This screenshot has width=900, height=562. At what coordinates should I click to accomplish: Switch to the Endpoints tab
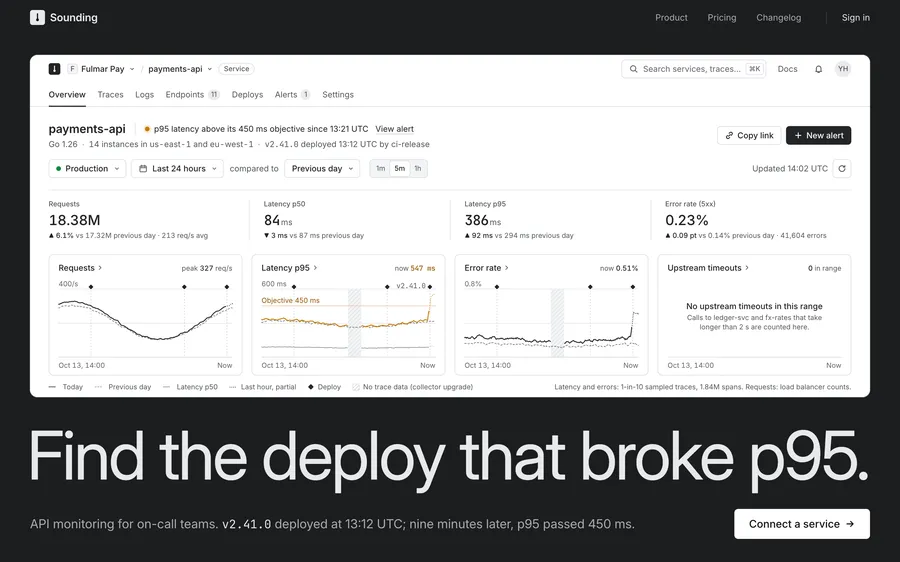[192, 95]
